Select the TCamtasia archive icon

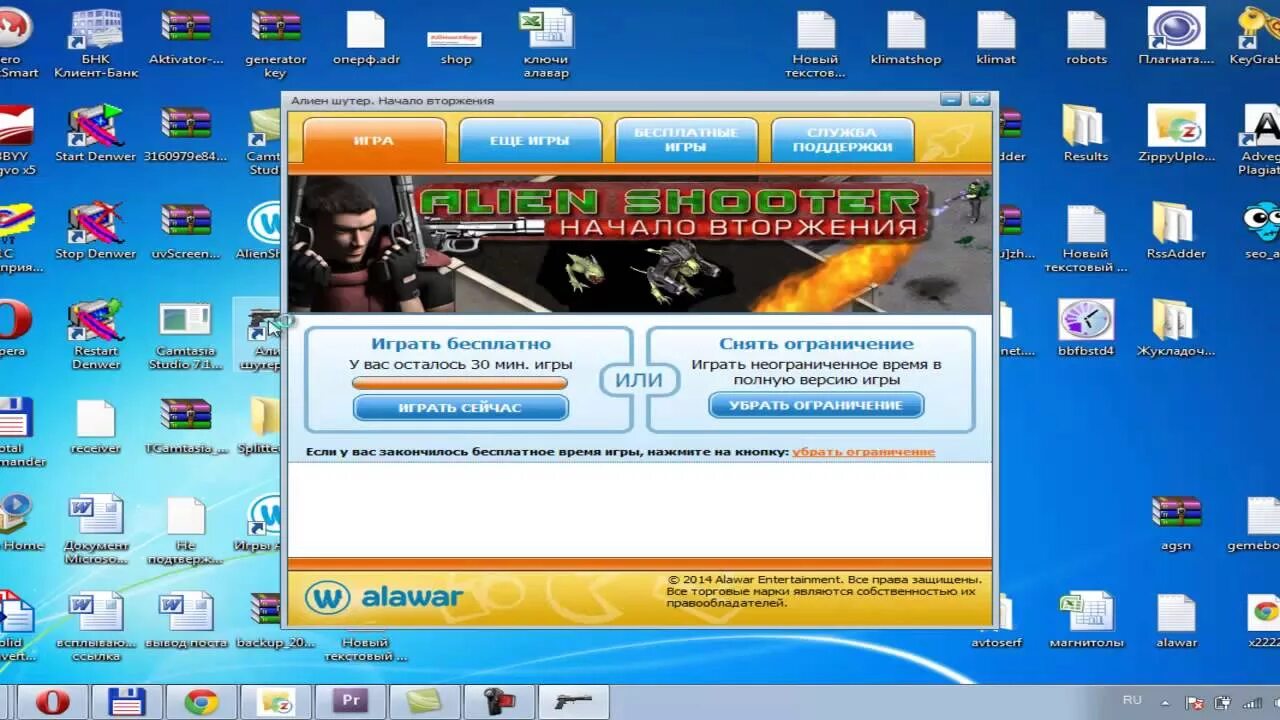coord(186,427)
